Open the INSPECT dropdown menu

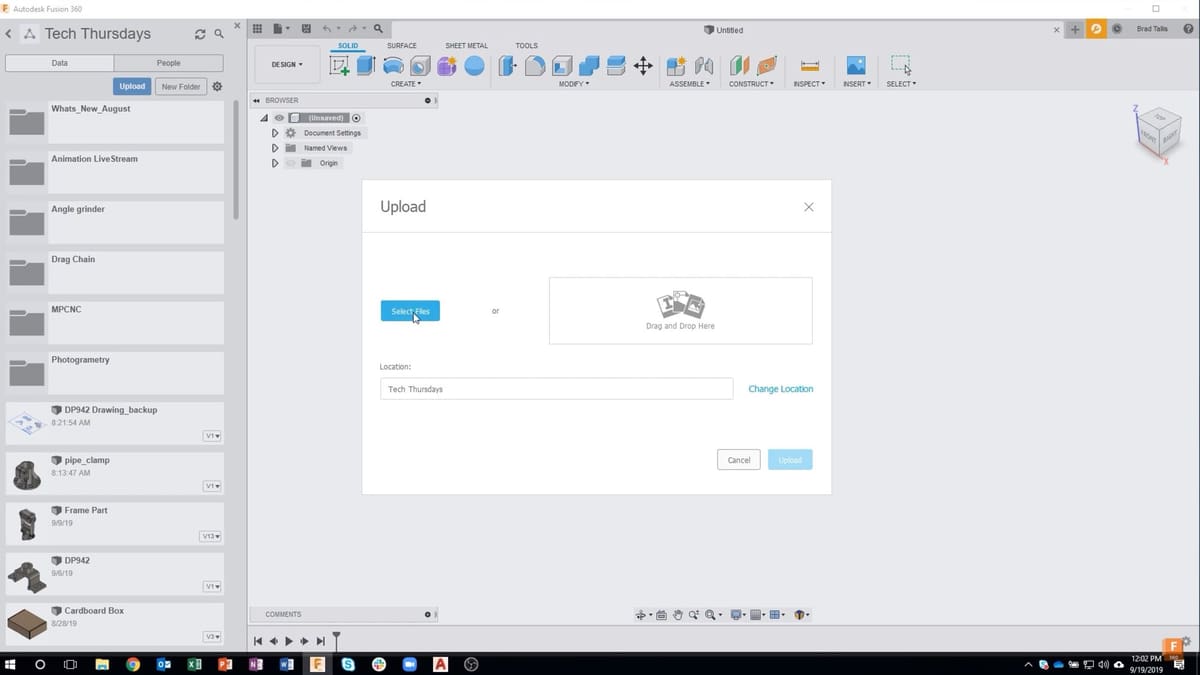pos(809,84)
